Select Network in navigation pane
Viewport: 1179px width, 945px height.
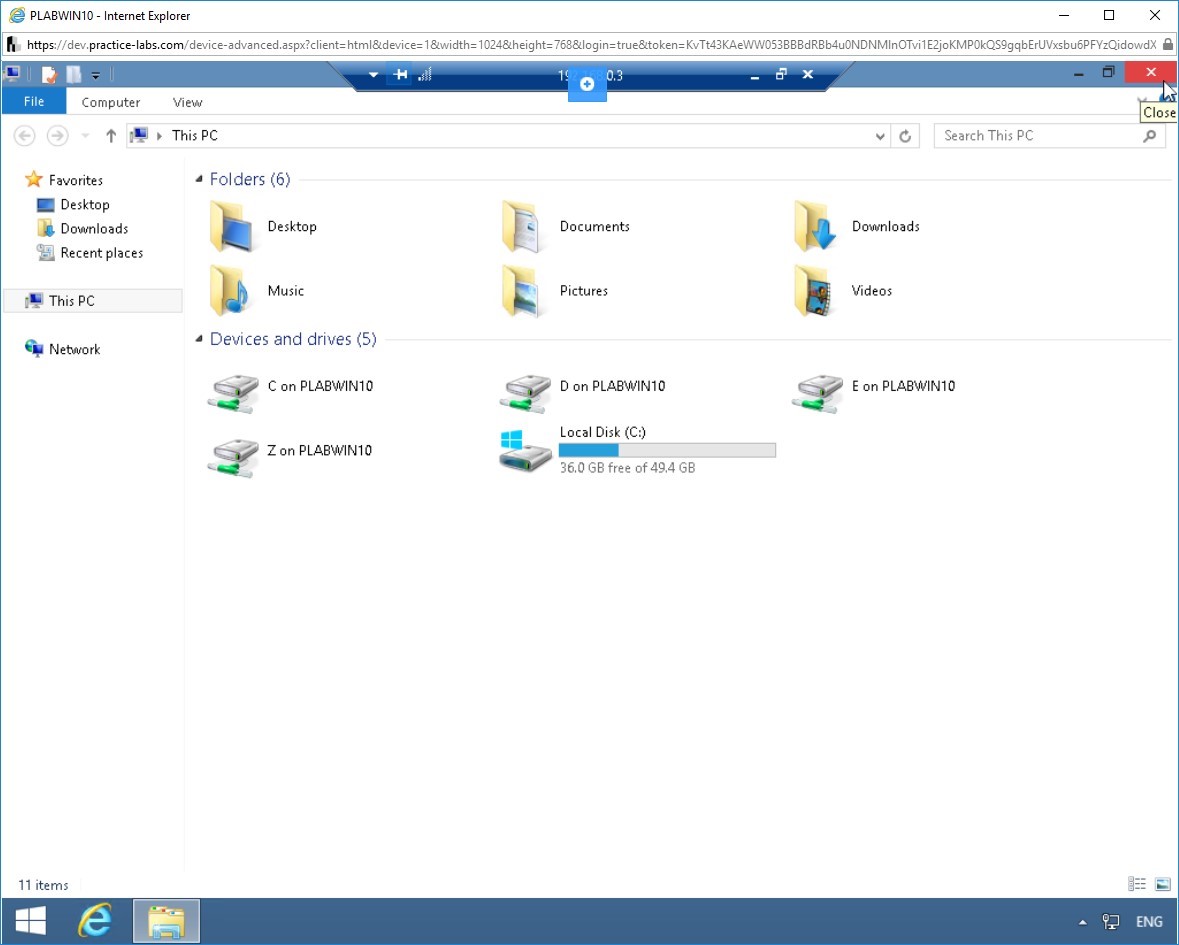coord(74,349)
